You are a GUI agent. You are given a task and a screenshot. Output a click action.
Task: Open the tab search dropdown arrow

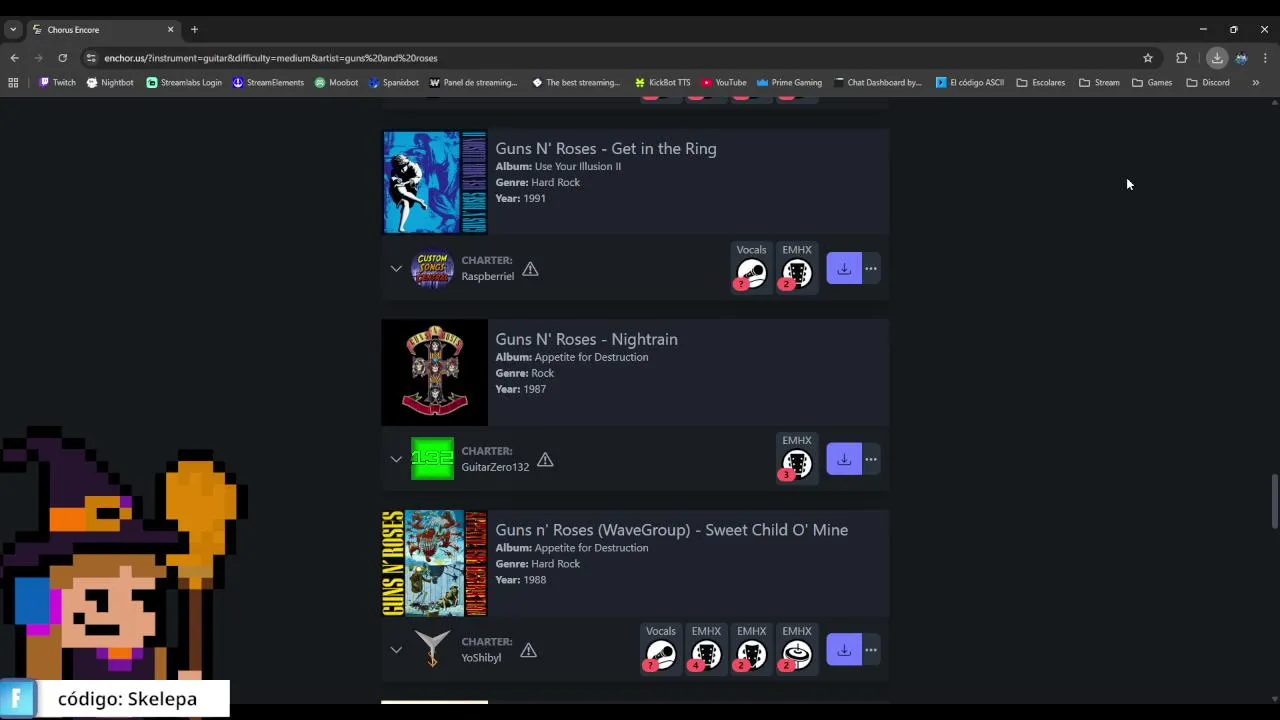(13, 29)
